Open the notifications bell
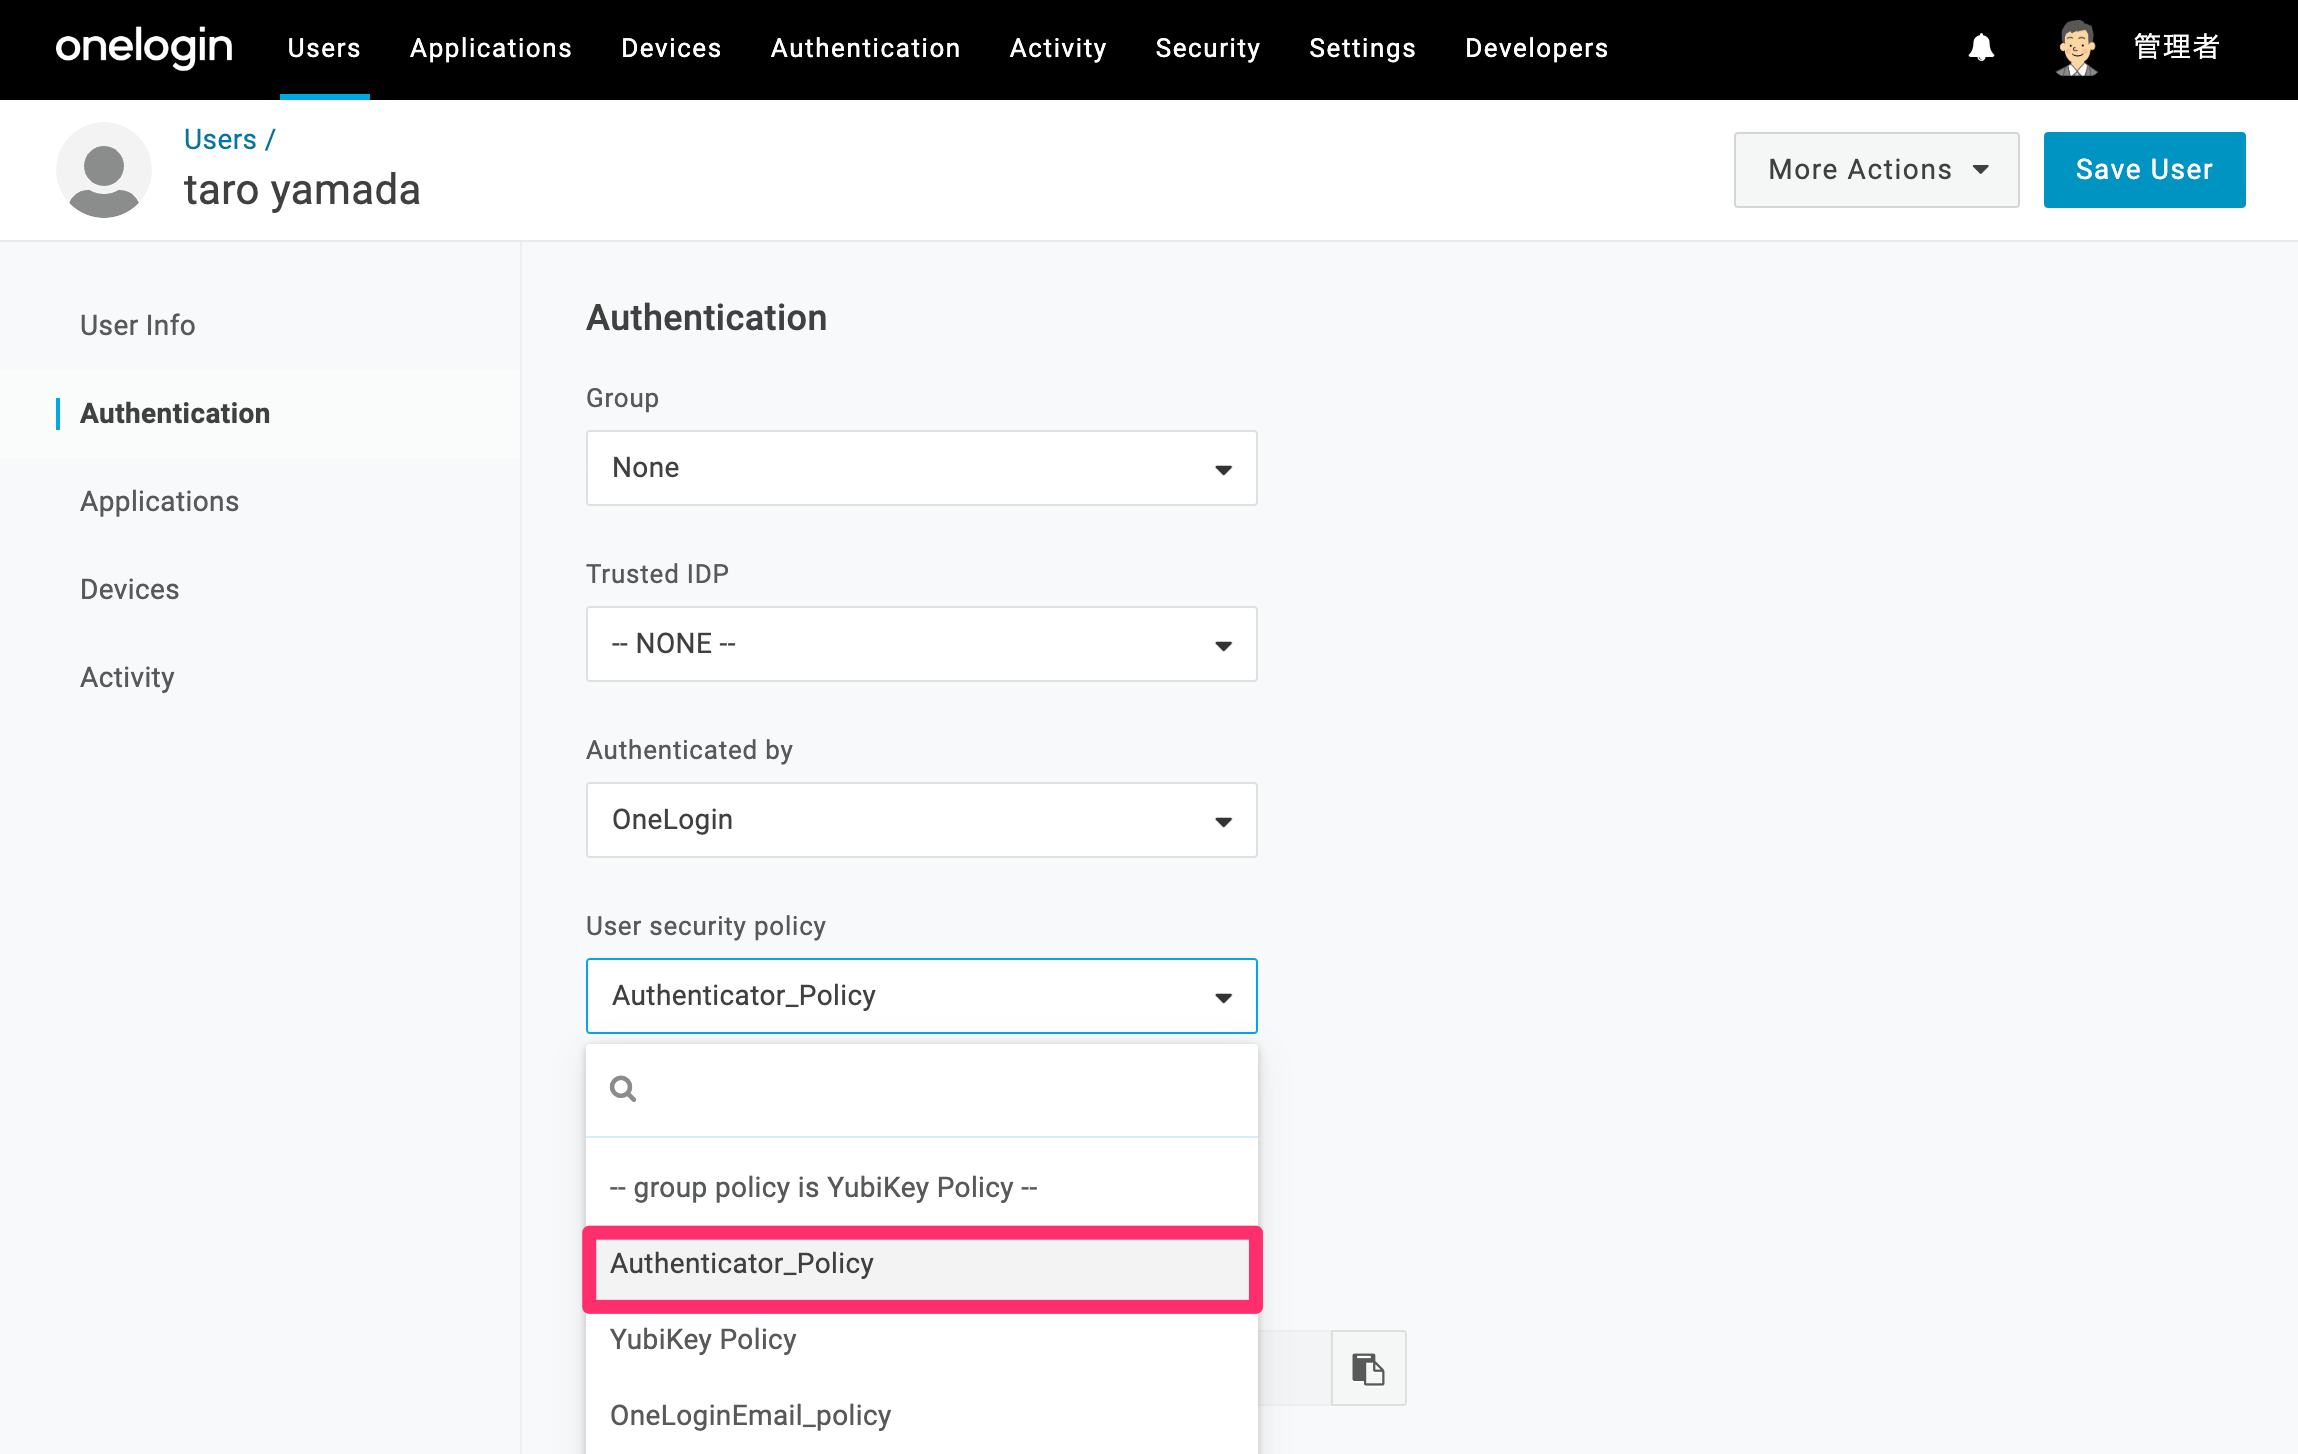The width and height of the screenshot is (2298, 1454). coord(1981,47)
